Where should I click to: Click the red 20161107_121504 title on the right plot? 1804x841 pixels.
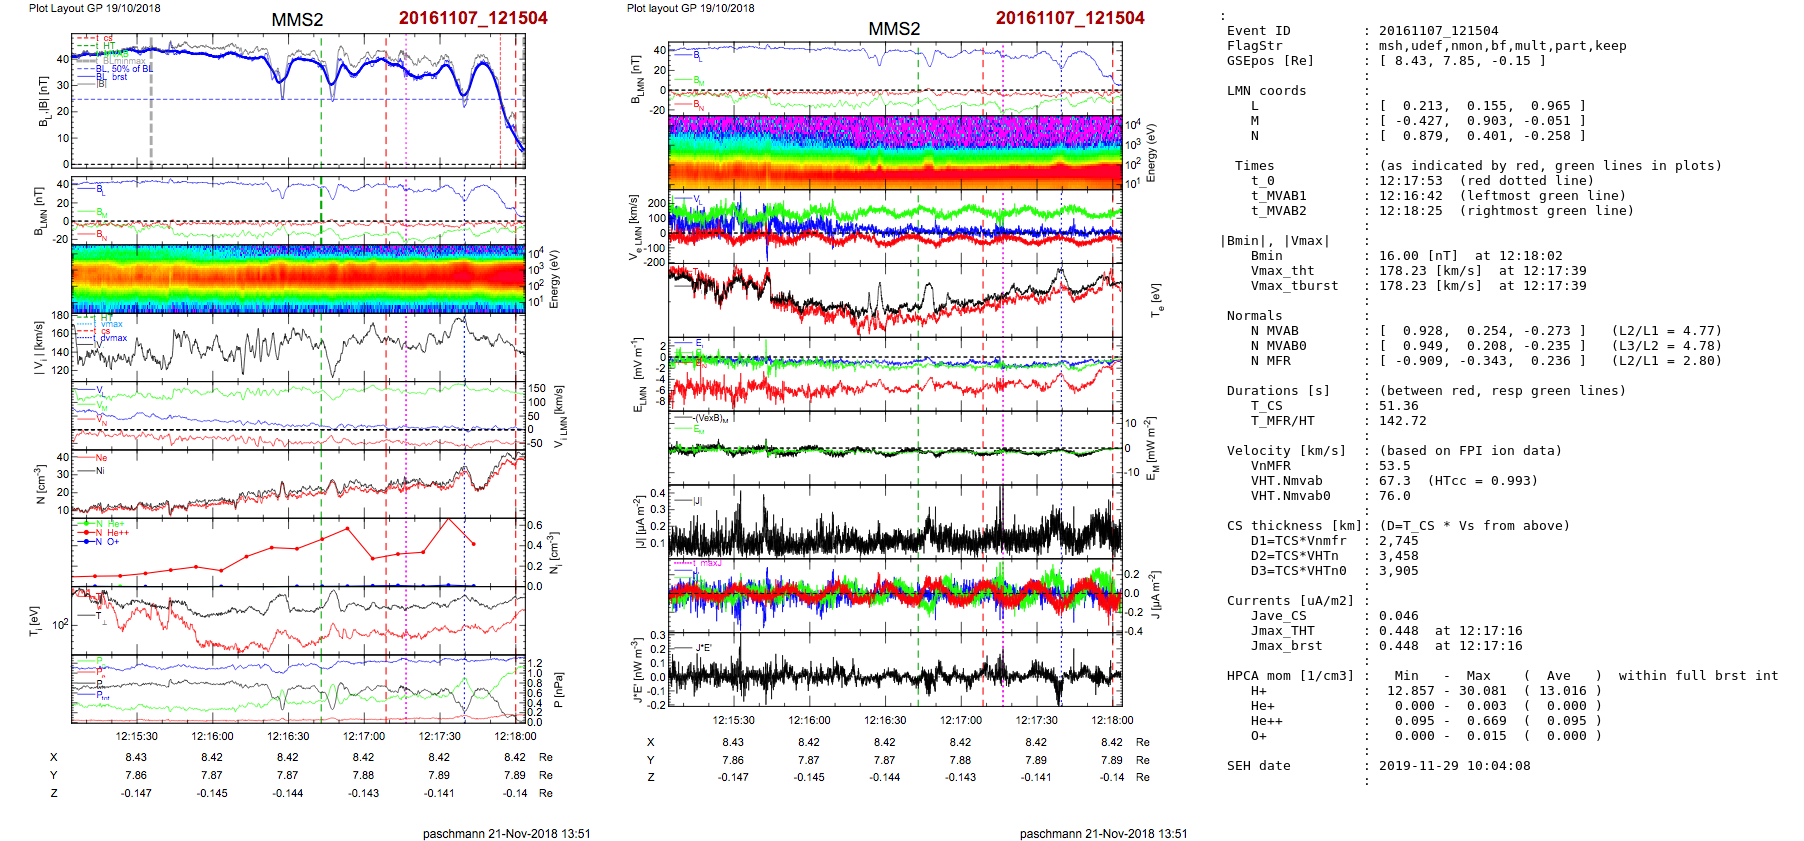1069,18
